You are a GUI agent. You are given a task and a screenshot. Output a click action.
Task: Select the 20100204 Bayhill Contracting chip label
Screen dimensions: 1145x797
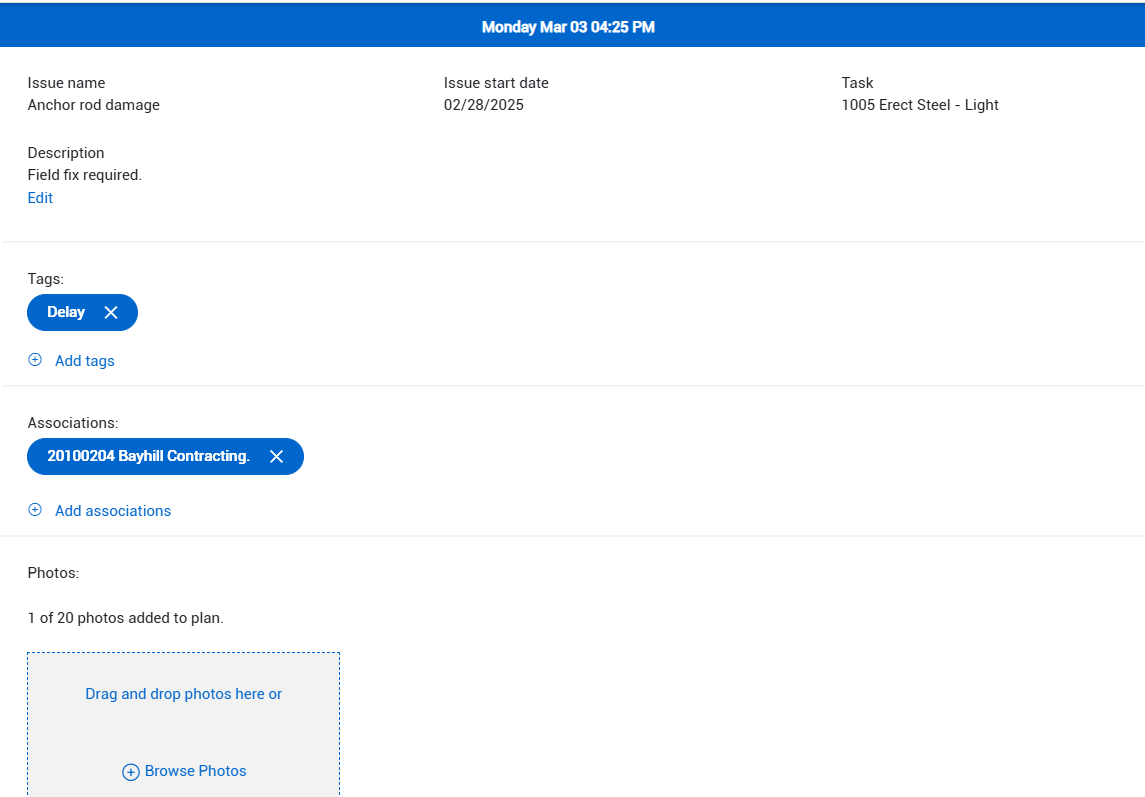[x=148, y=456]
